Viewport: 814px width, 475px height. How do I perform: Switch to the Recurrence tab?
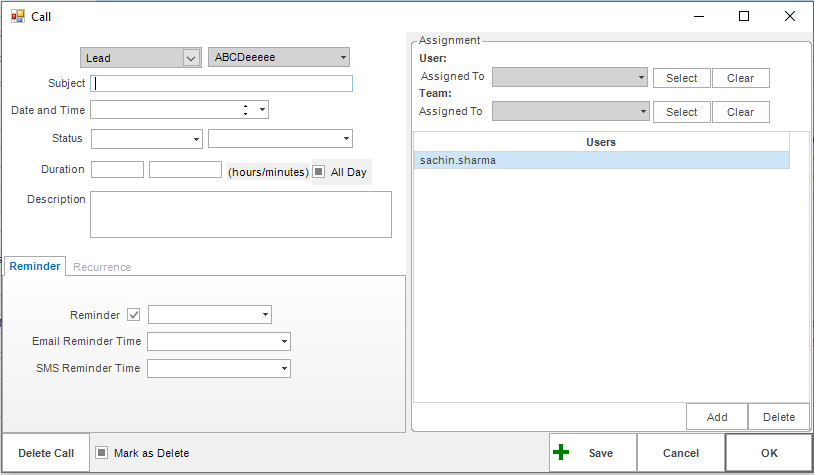[x=102, y=267]
